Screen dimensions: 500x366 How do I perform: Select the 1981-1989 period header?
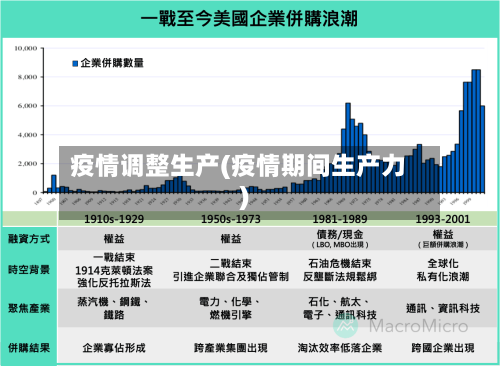pos(340,219)
